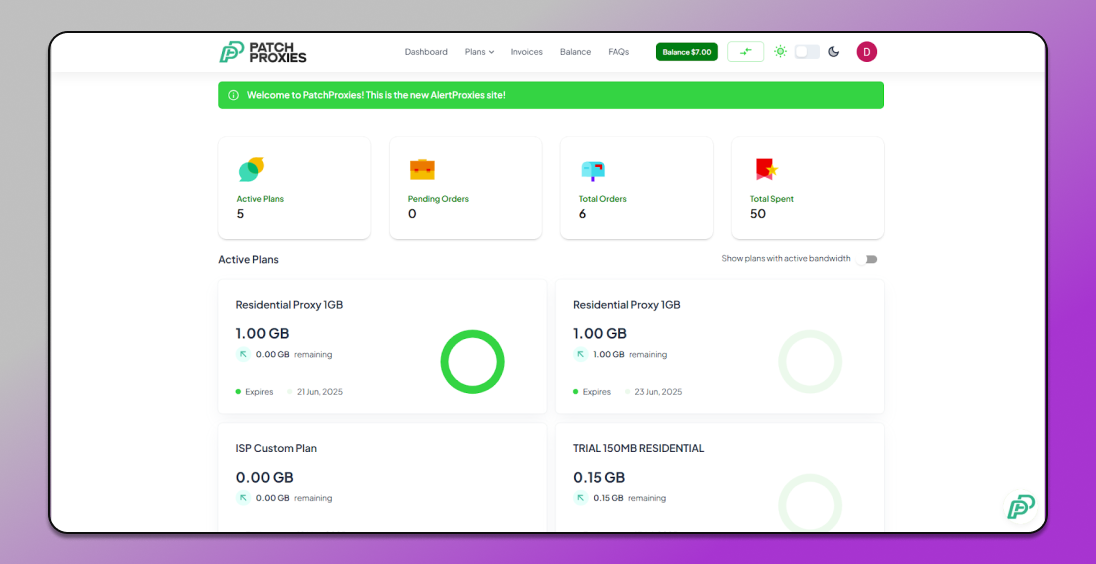Click the Pending Orders briefcase icon
The height and width of the screenshot is (564, 1096).
[x=422, y=169]
